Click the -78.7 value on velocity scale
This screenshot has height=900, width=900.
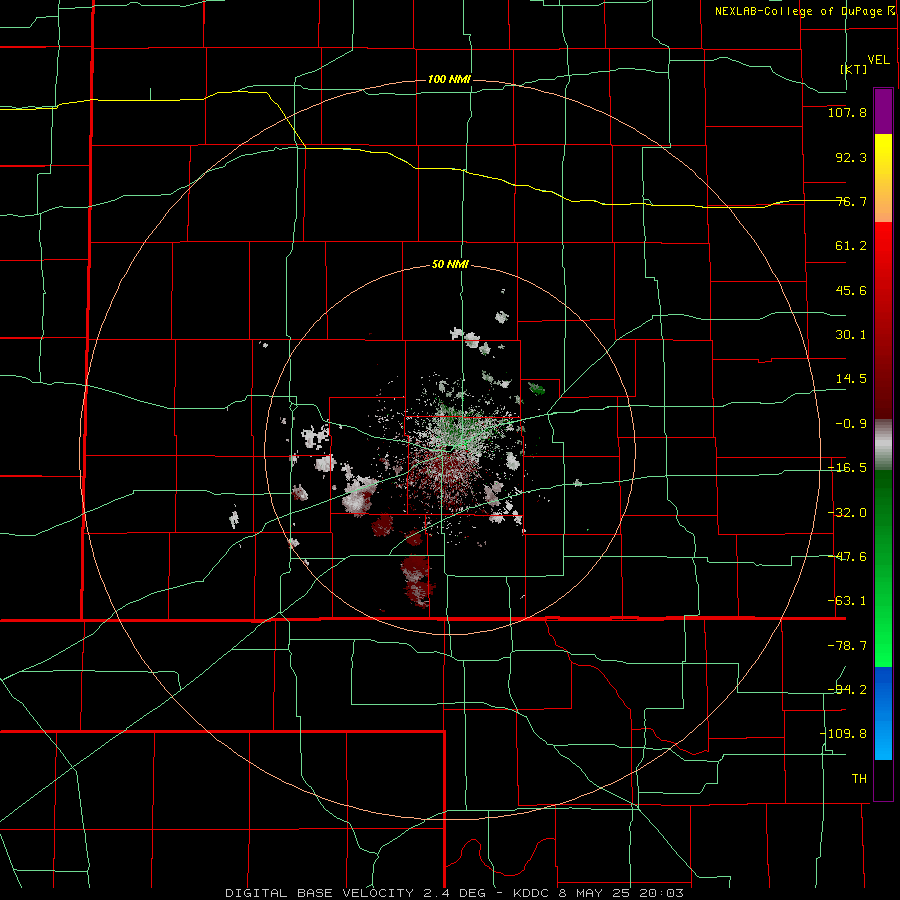pyautogui.click(x=847, y=646)
